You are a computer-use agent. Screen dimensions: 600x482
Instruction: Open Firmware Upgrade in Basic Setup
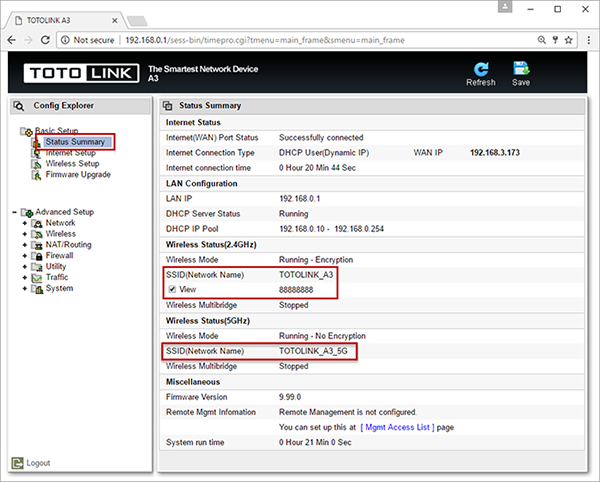tap(78, 175)
